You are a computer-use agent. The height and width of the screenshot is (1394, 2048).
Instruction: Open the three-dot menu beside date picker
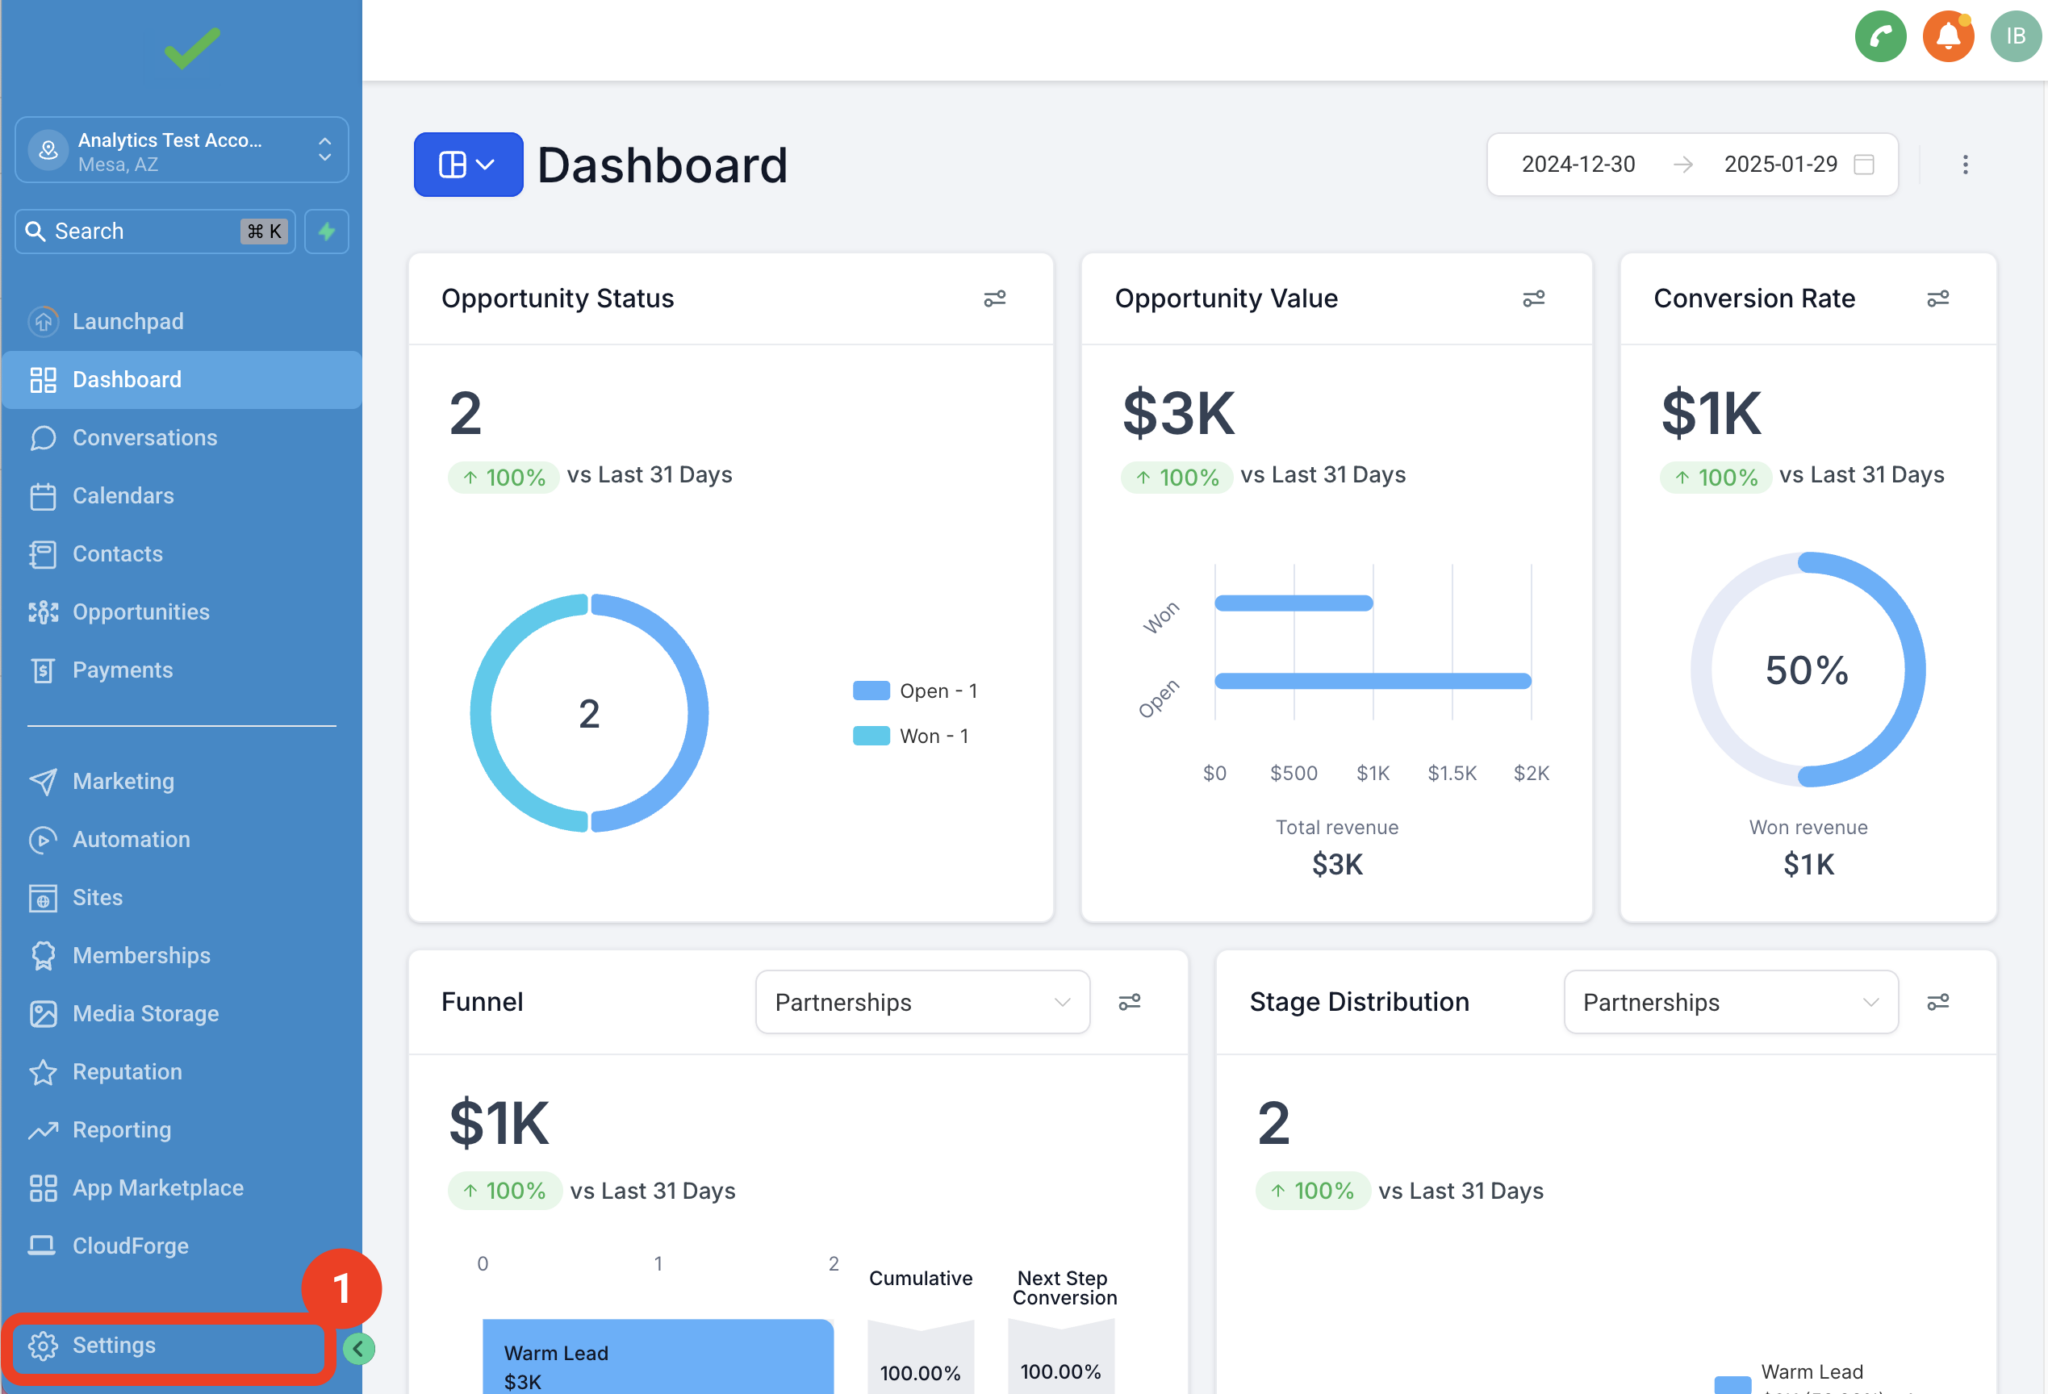1965,164
